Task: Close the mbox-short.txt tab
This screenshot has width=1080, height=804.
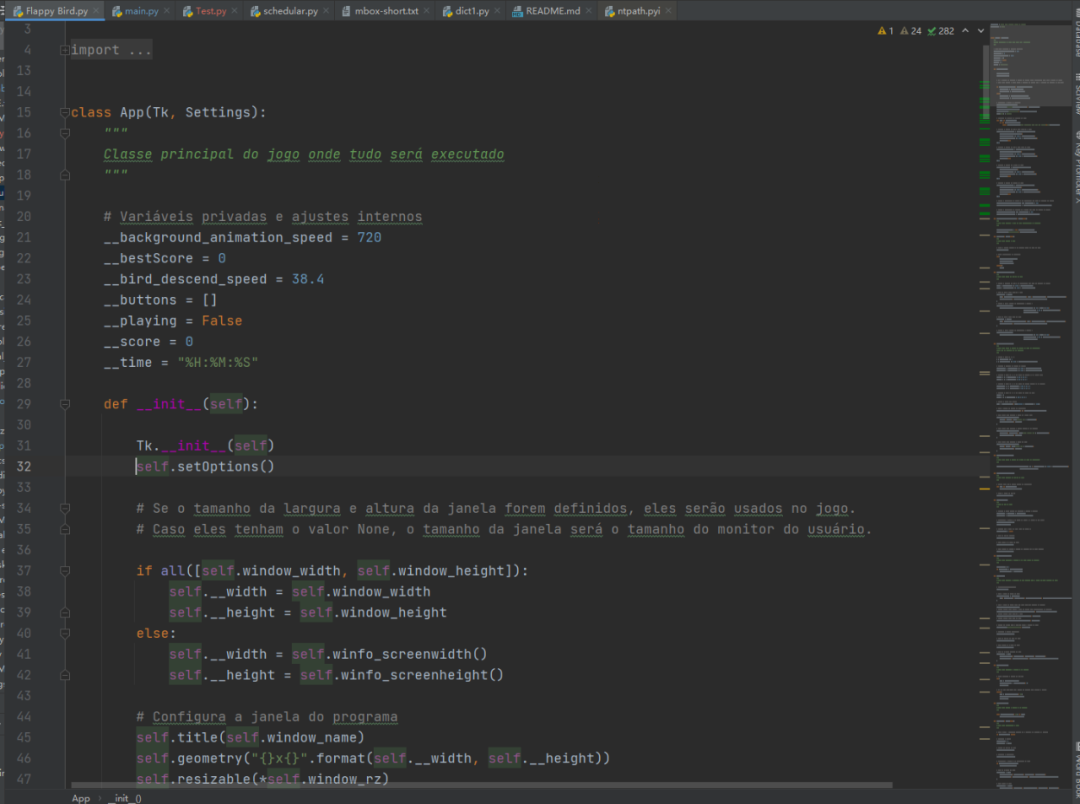Action: tap(427, 11)
